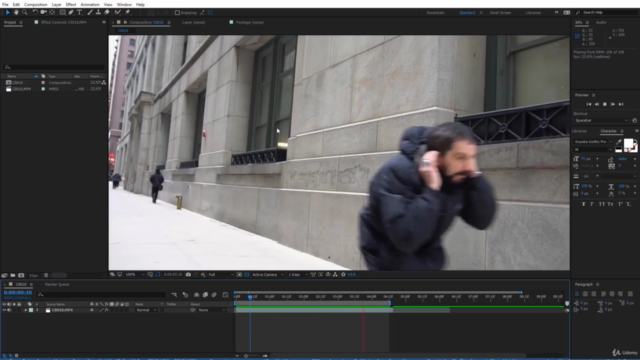Viewport: 640px width, 360px height.
Task: Open the Composition menu
Action: [36, 4]
